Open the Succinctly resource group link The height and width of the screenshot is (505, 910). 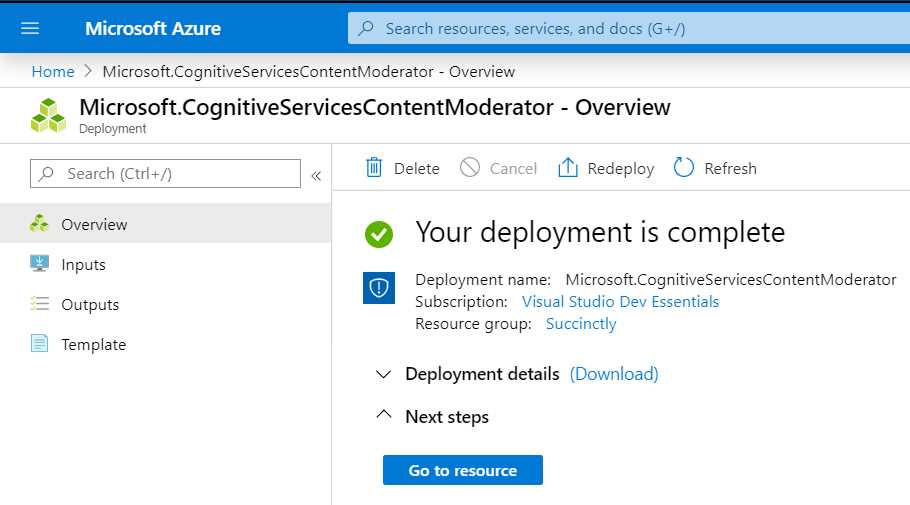[x=581, y=324]
